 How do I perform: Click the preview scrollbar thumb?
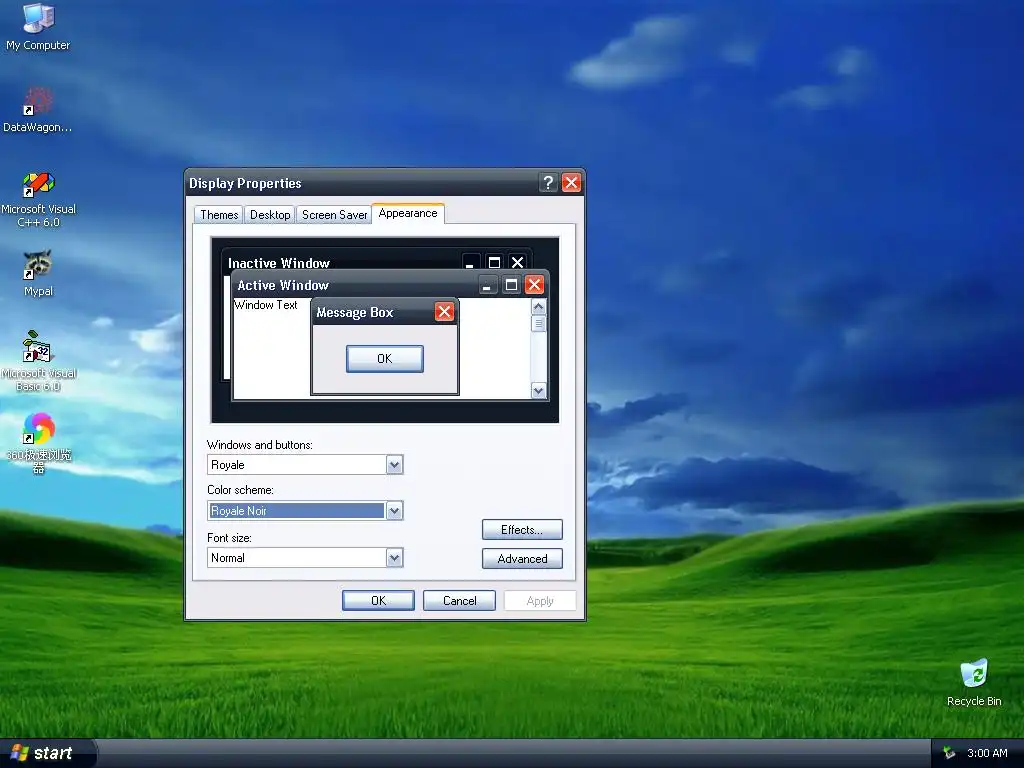coord(538,323)
